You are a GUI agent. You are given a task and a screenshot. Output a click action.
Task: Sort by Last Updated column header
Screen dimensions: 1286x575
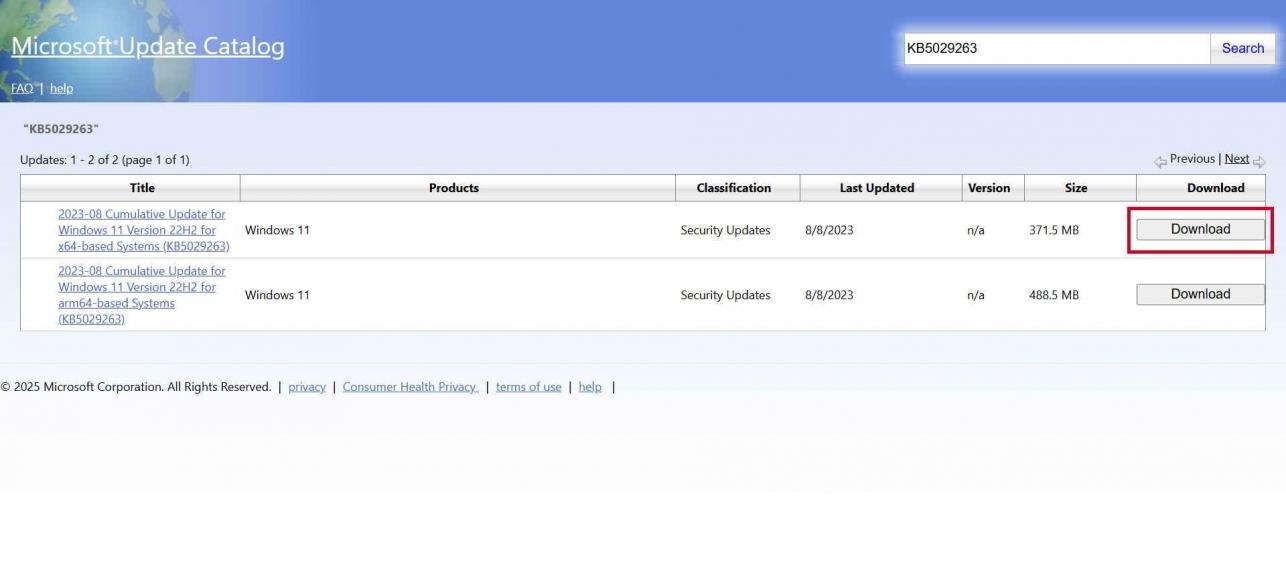click(x=876, y=188)
